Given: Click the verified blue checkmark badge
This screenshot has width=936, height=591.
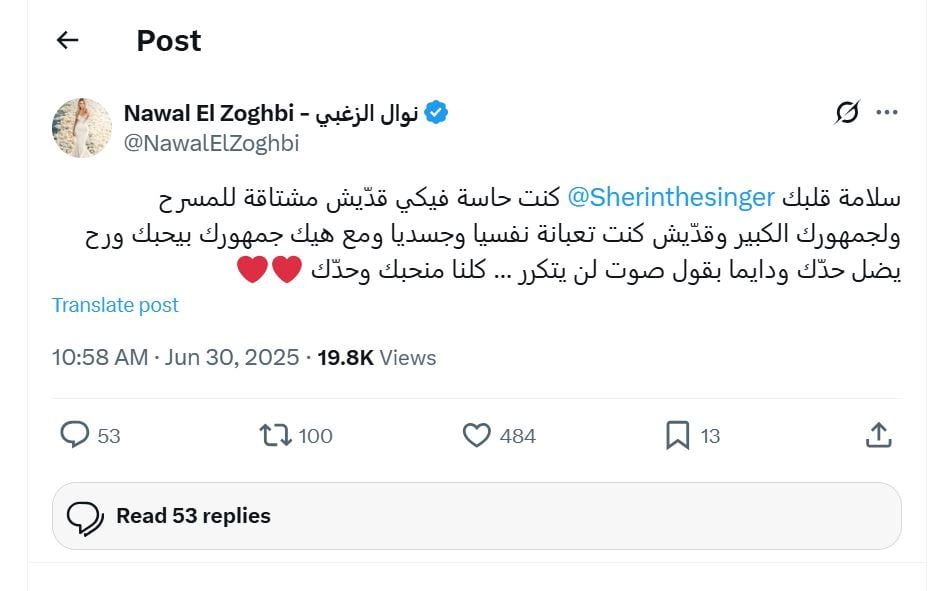Looking at the screenshot, I should click(x=436, y=113).
